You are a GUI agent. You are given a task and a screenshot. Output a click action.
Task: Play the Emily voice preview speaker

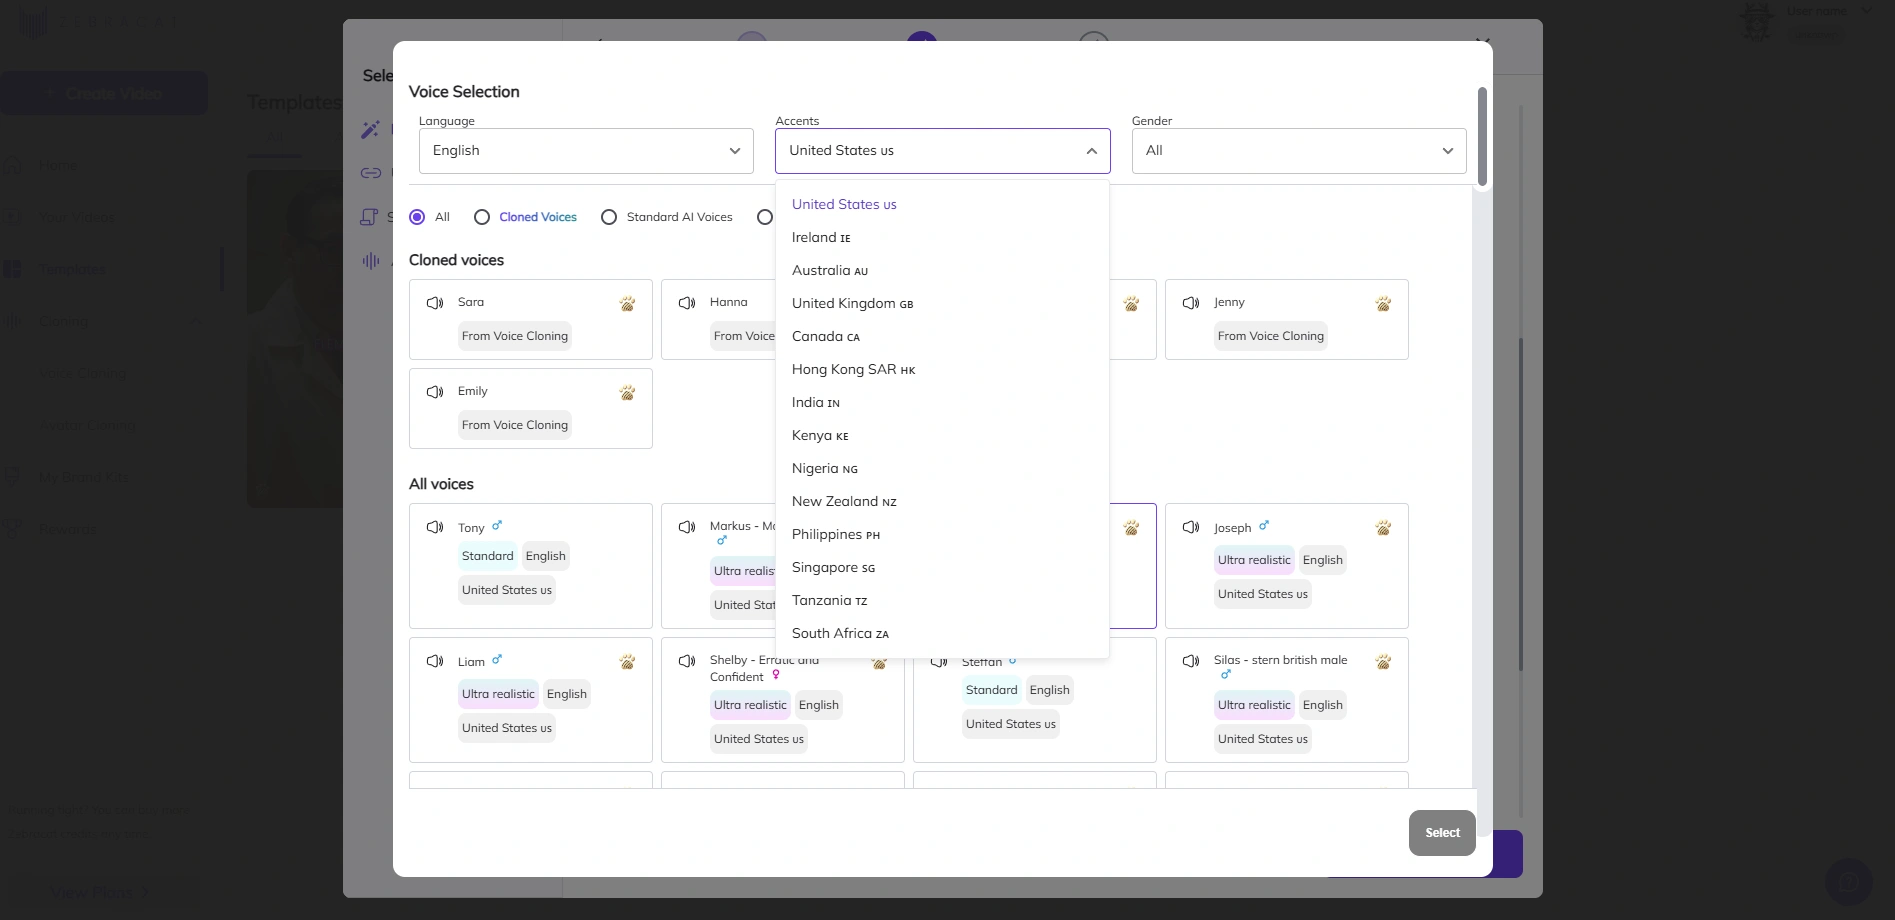coord(435,392)
